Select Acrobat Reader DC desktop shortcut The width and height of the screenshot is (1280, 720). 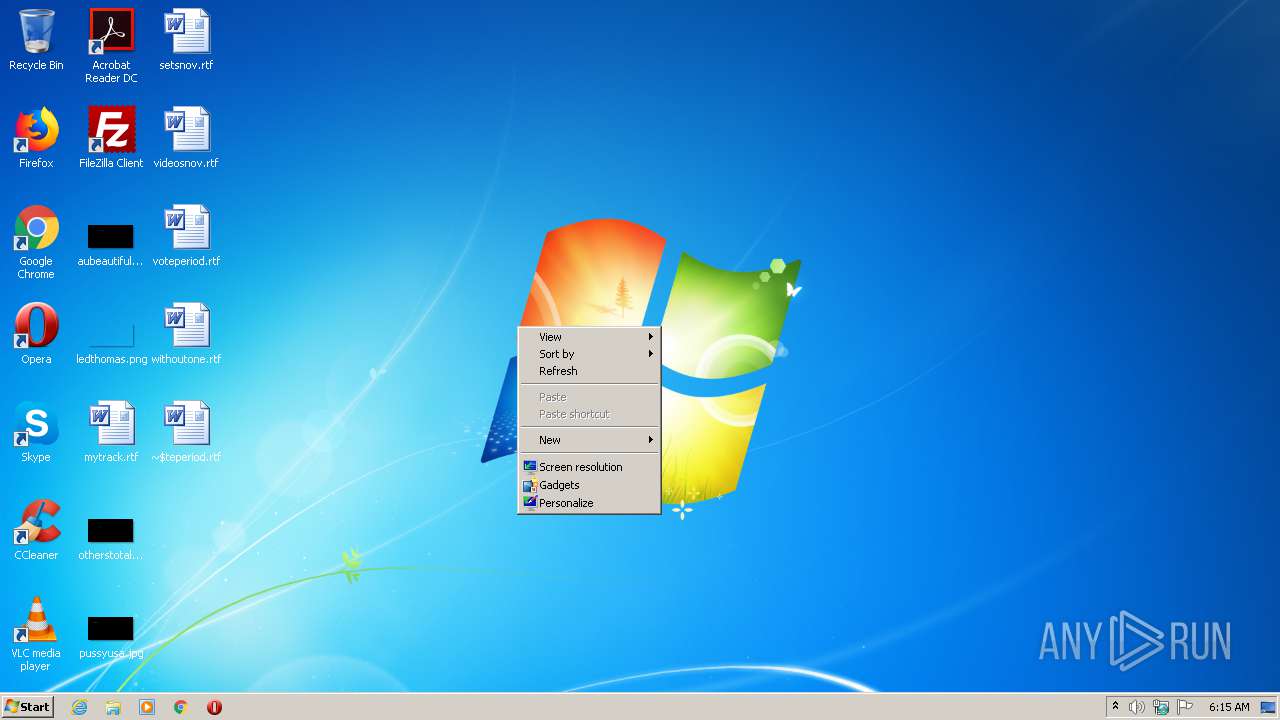click(x=111, y=46)
